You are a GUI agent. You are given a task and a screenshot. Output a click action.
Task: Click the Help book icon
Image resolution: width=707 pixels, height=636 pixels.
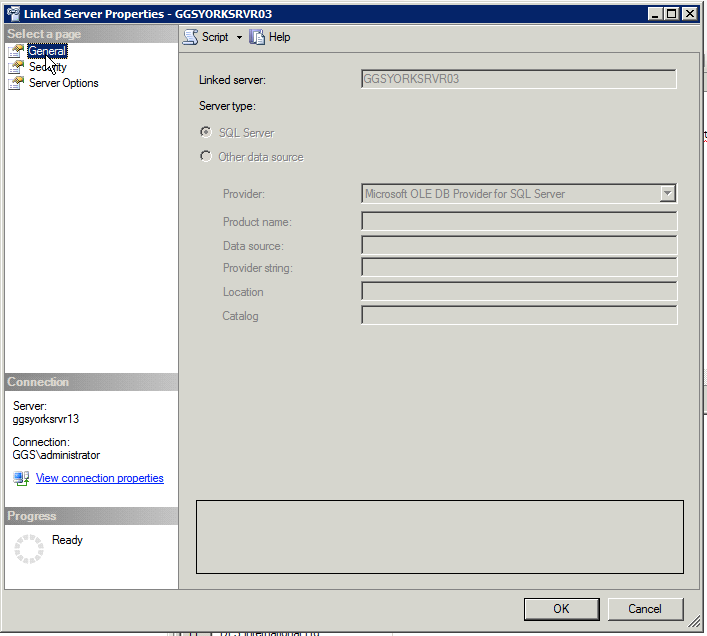pyautogui.click(x=257, y=37)
